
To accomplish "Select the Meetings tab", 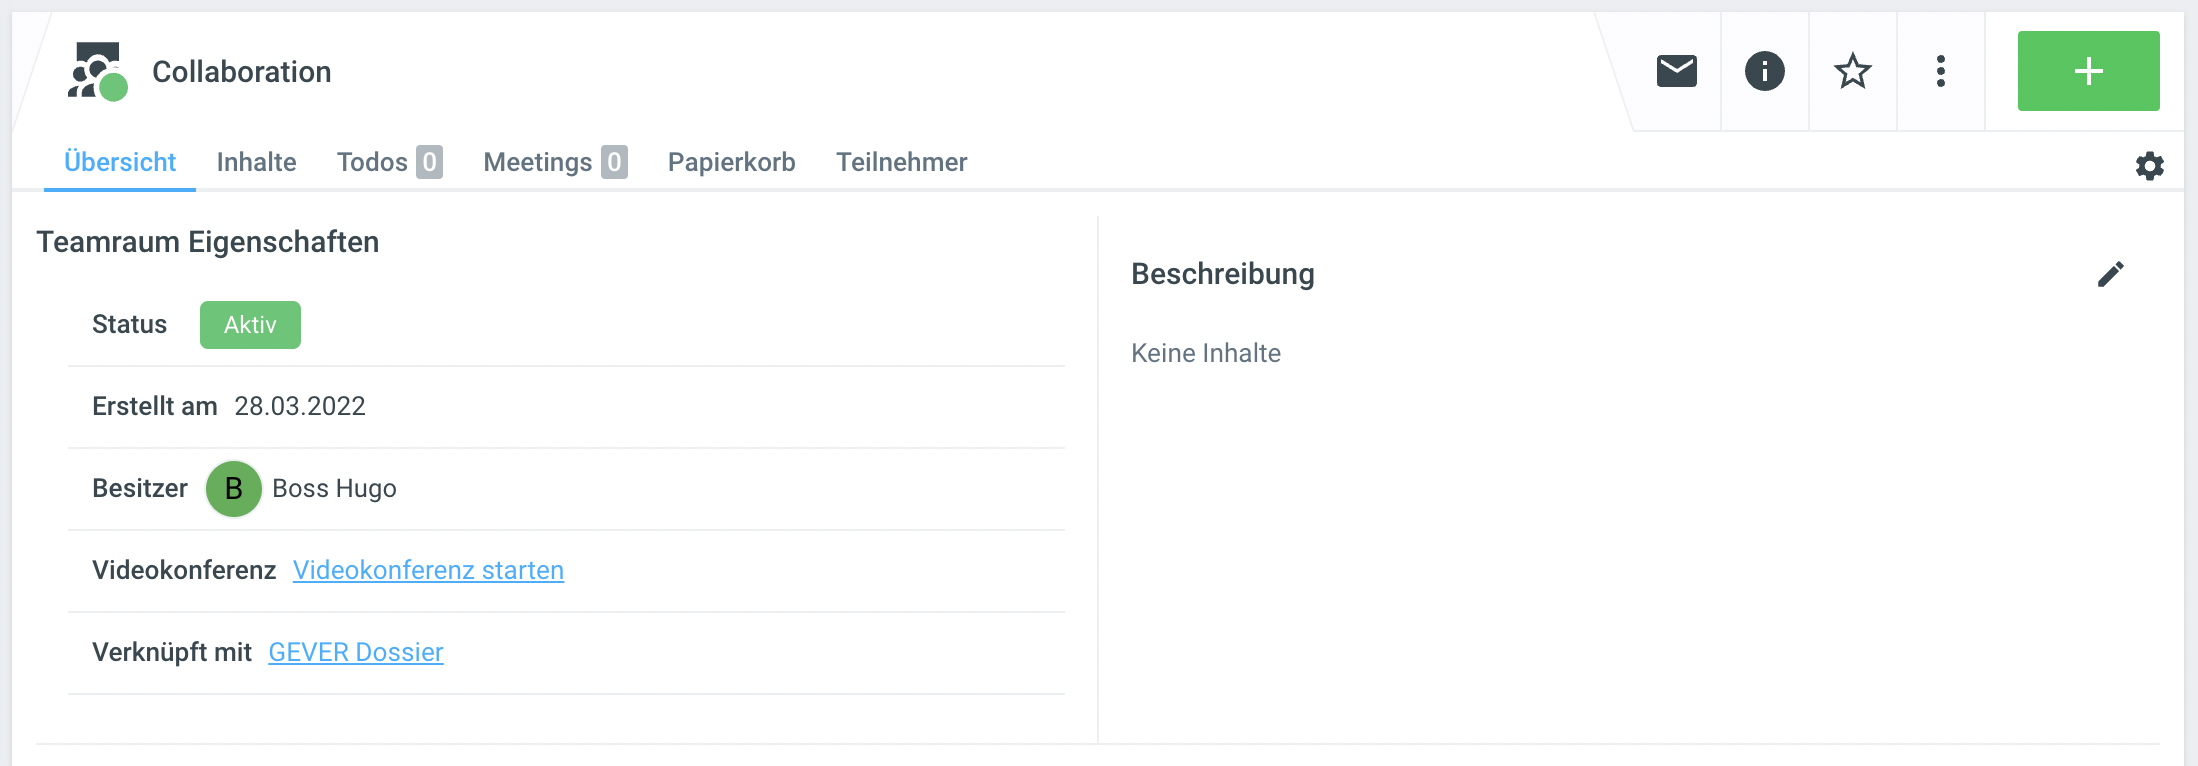I will click(x=554, y=162).
